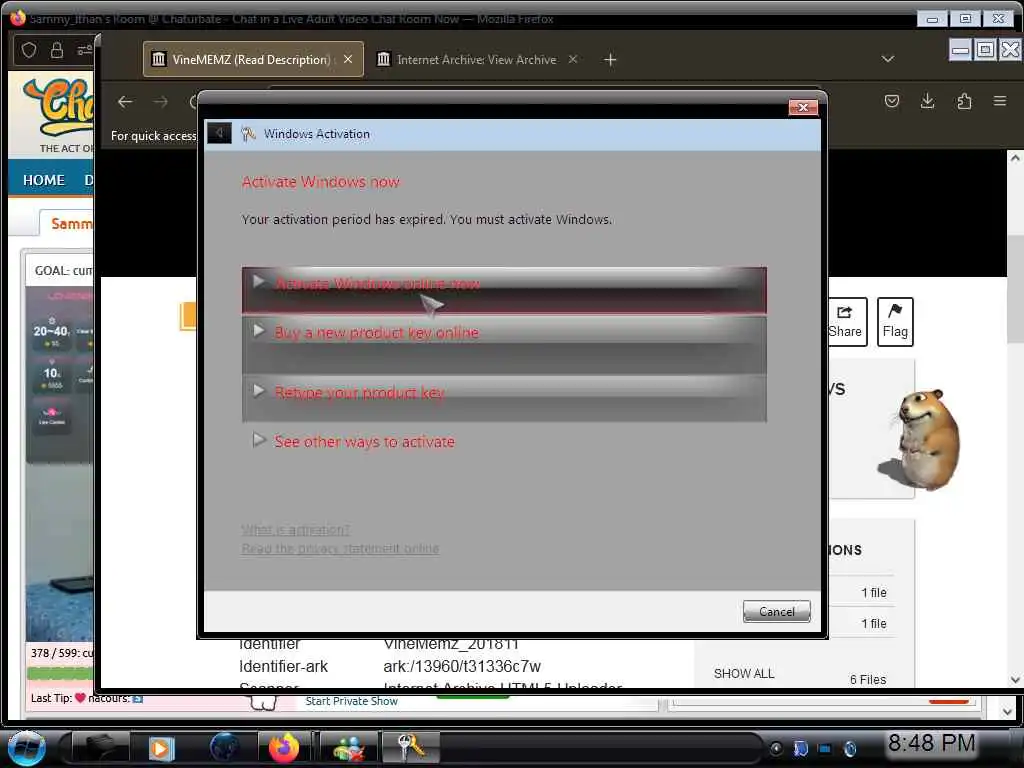Open the What is activation? link
1024x768 pixels.
(295, 530)
